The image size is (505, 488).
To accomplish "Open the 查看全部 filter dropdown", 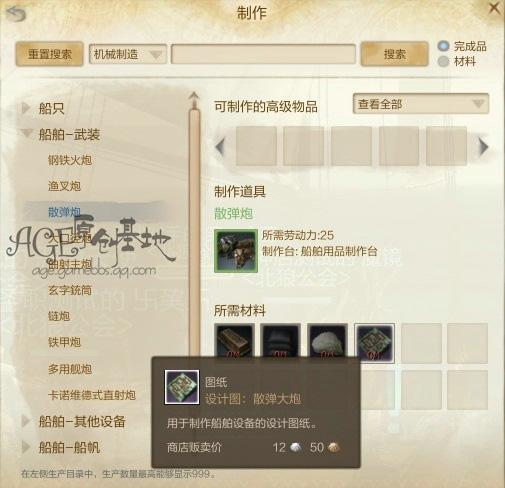I will tap(421, 104).
